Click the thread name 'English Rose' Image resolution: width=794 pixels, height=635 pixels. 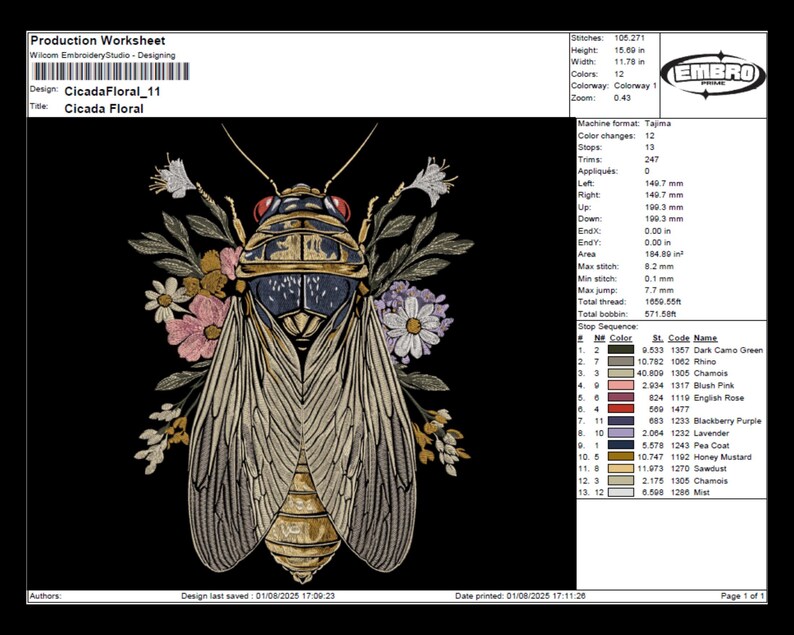pos(719,398)
